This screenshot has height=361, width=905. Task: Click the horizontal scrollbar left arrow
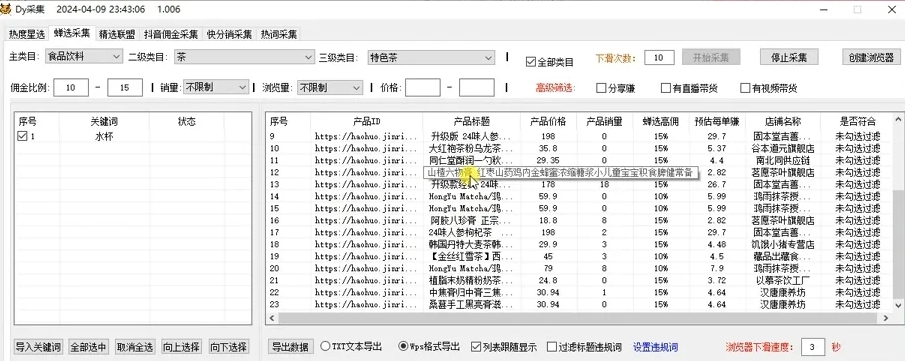tap(272, 318)
